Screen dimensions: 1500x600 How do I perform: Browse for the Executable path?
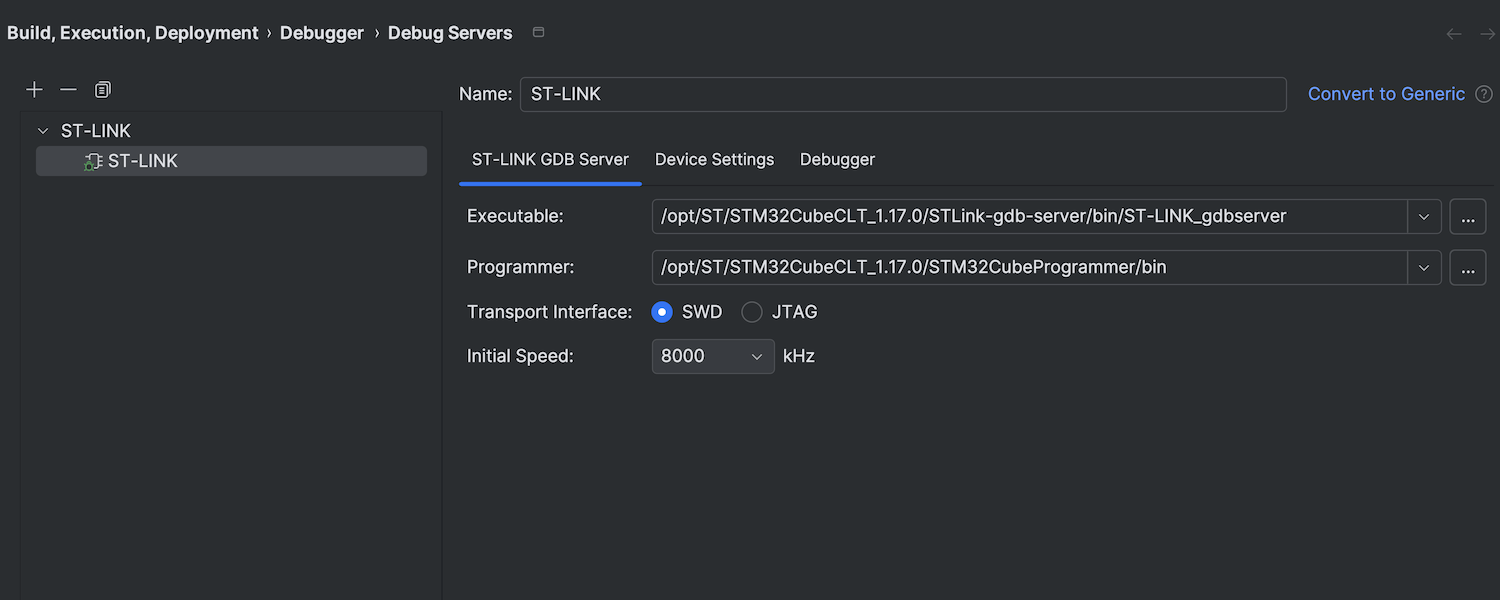pyautogui.click(x=1467, y=216)
